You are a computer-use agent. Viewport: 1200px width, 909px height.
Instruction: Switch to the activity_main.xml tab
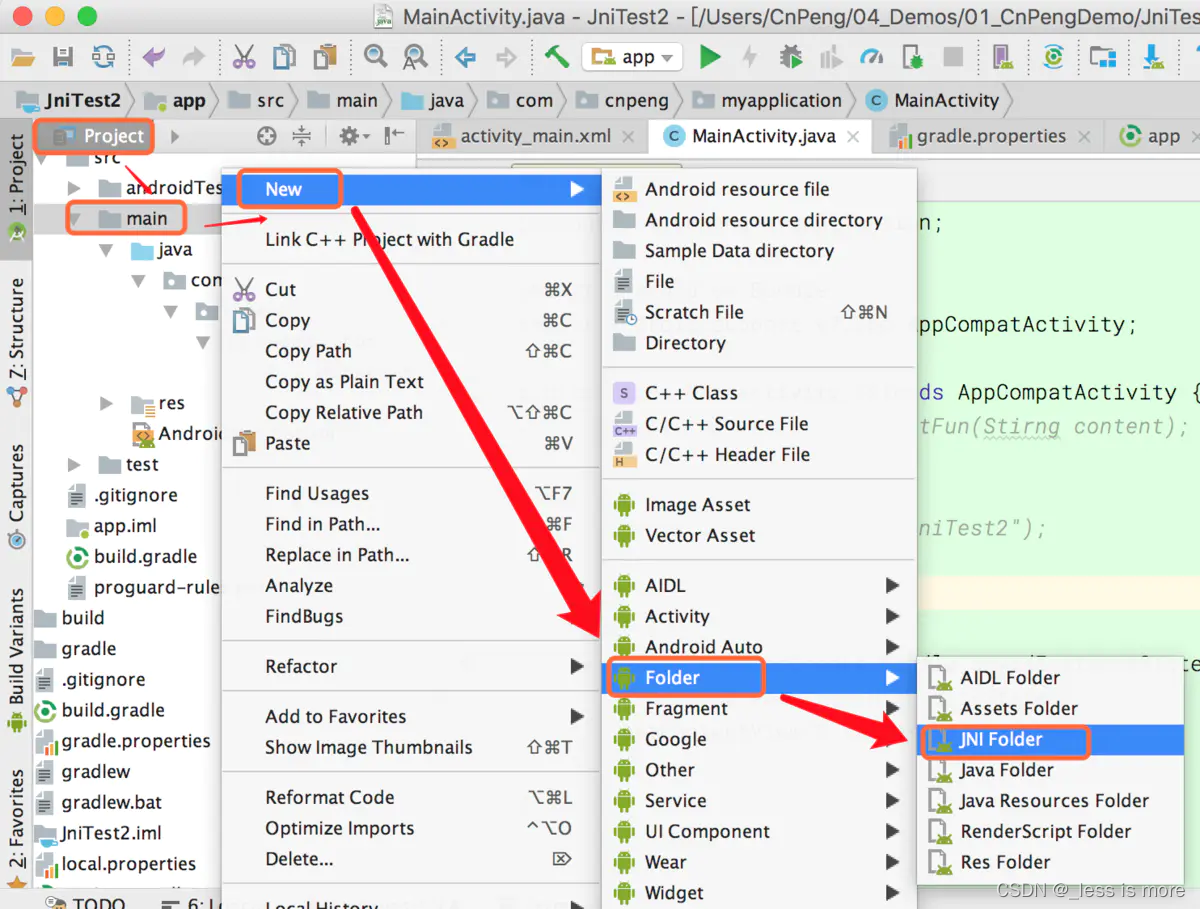(x=534, y=136)
